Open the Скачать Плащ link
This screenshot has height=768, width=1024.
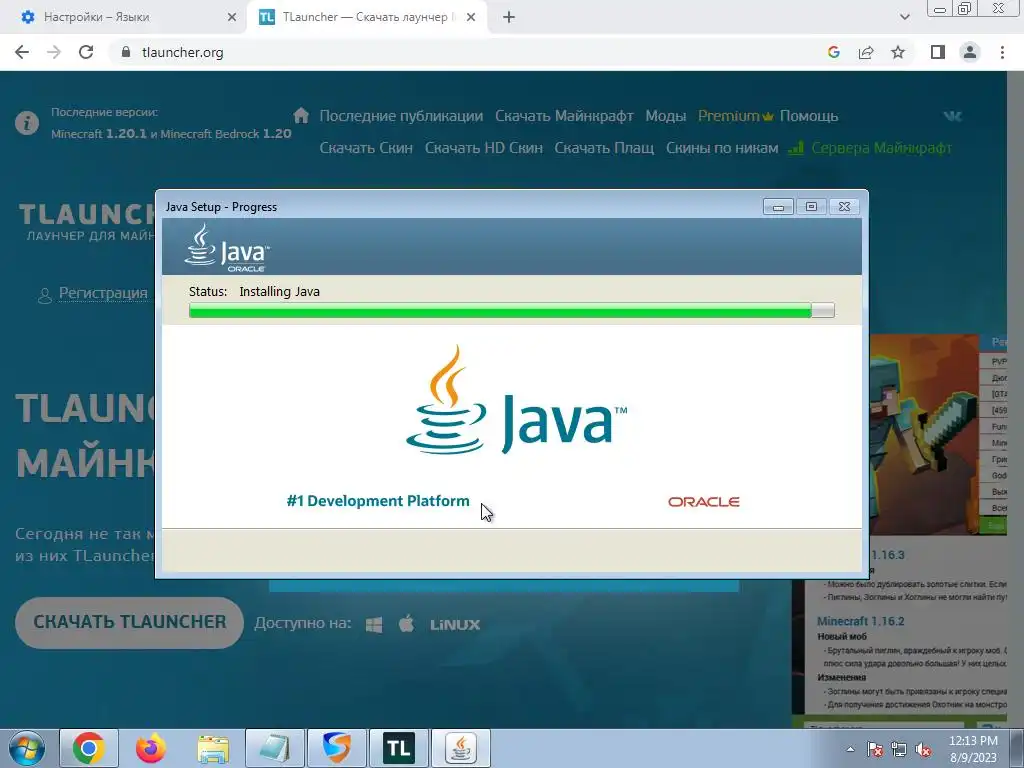604,148
